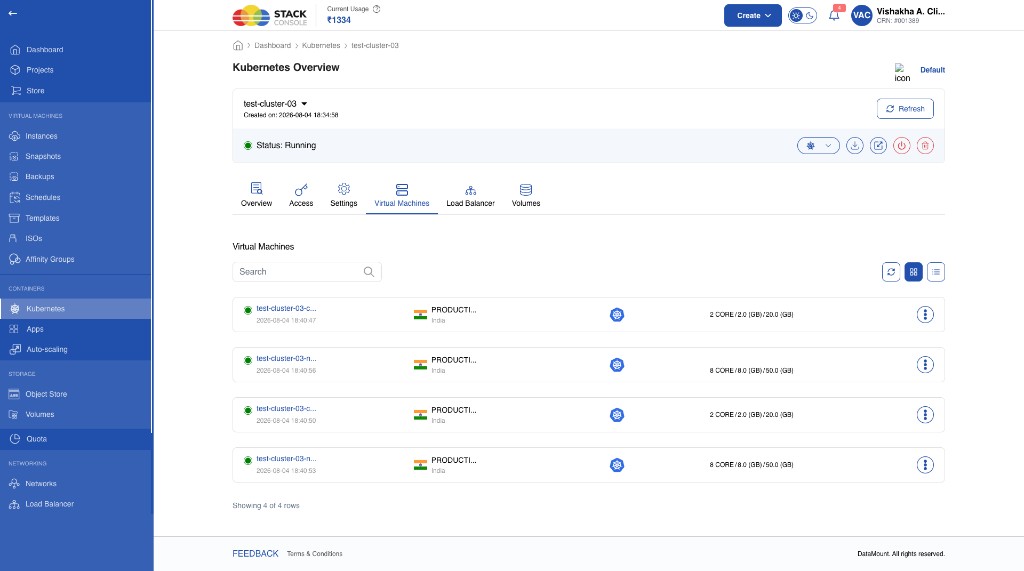Open Quota page
Screen dimensions: 1024x571
36,439
